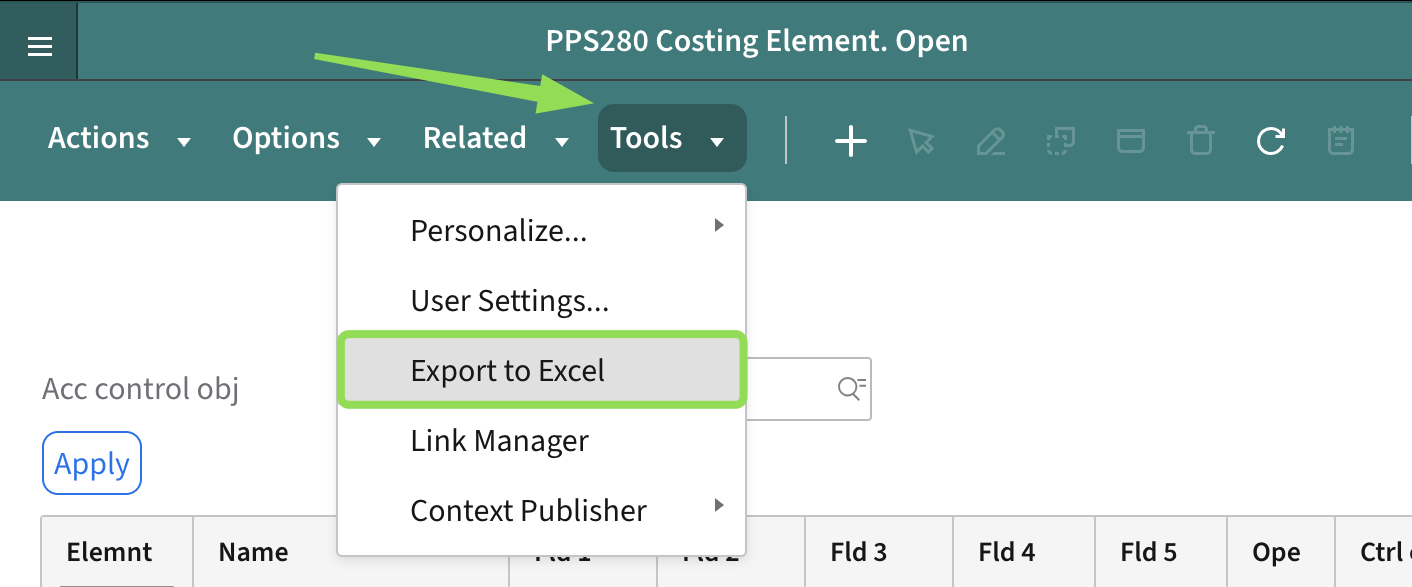Click the trash can delete icon
The width and height of the screenshot is (1412, 587).
1200,141
